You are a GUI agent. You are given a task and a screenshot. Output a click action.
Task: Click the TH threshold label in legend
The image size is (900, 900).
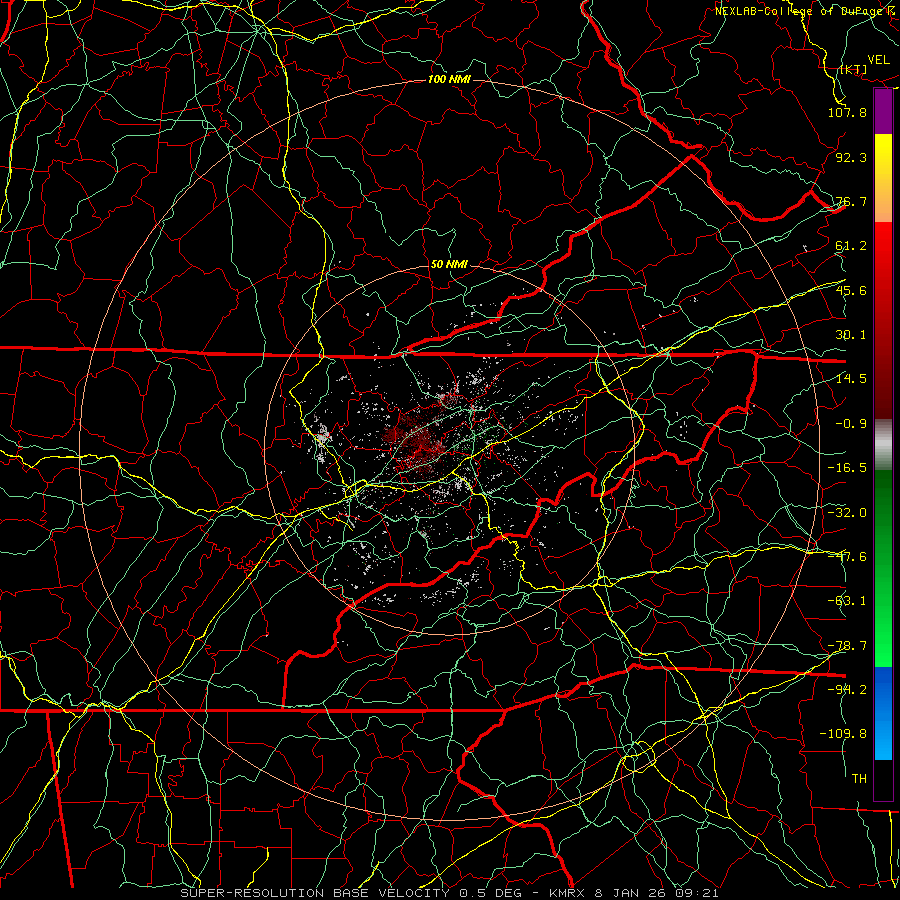(859, 779)
